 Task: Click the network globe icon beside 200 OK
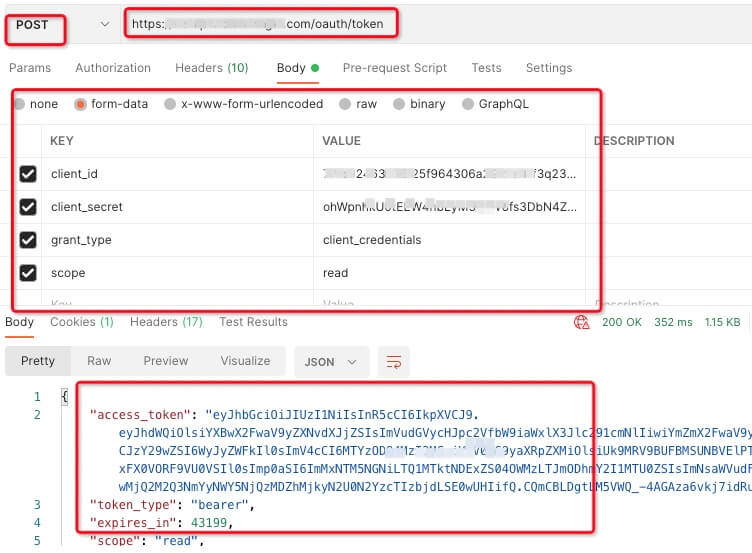582,322
